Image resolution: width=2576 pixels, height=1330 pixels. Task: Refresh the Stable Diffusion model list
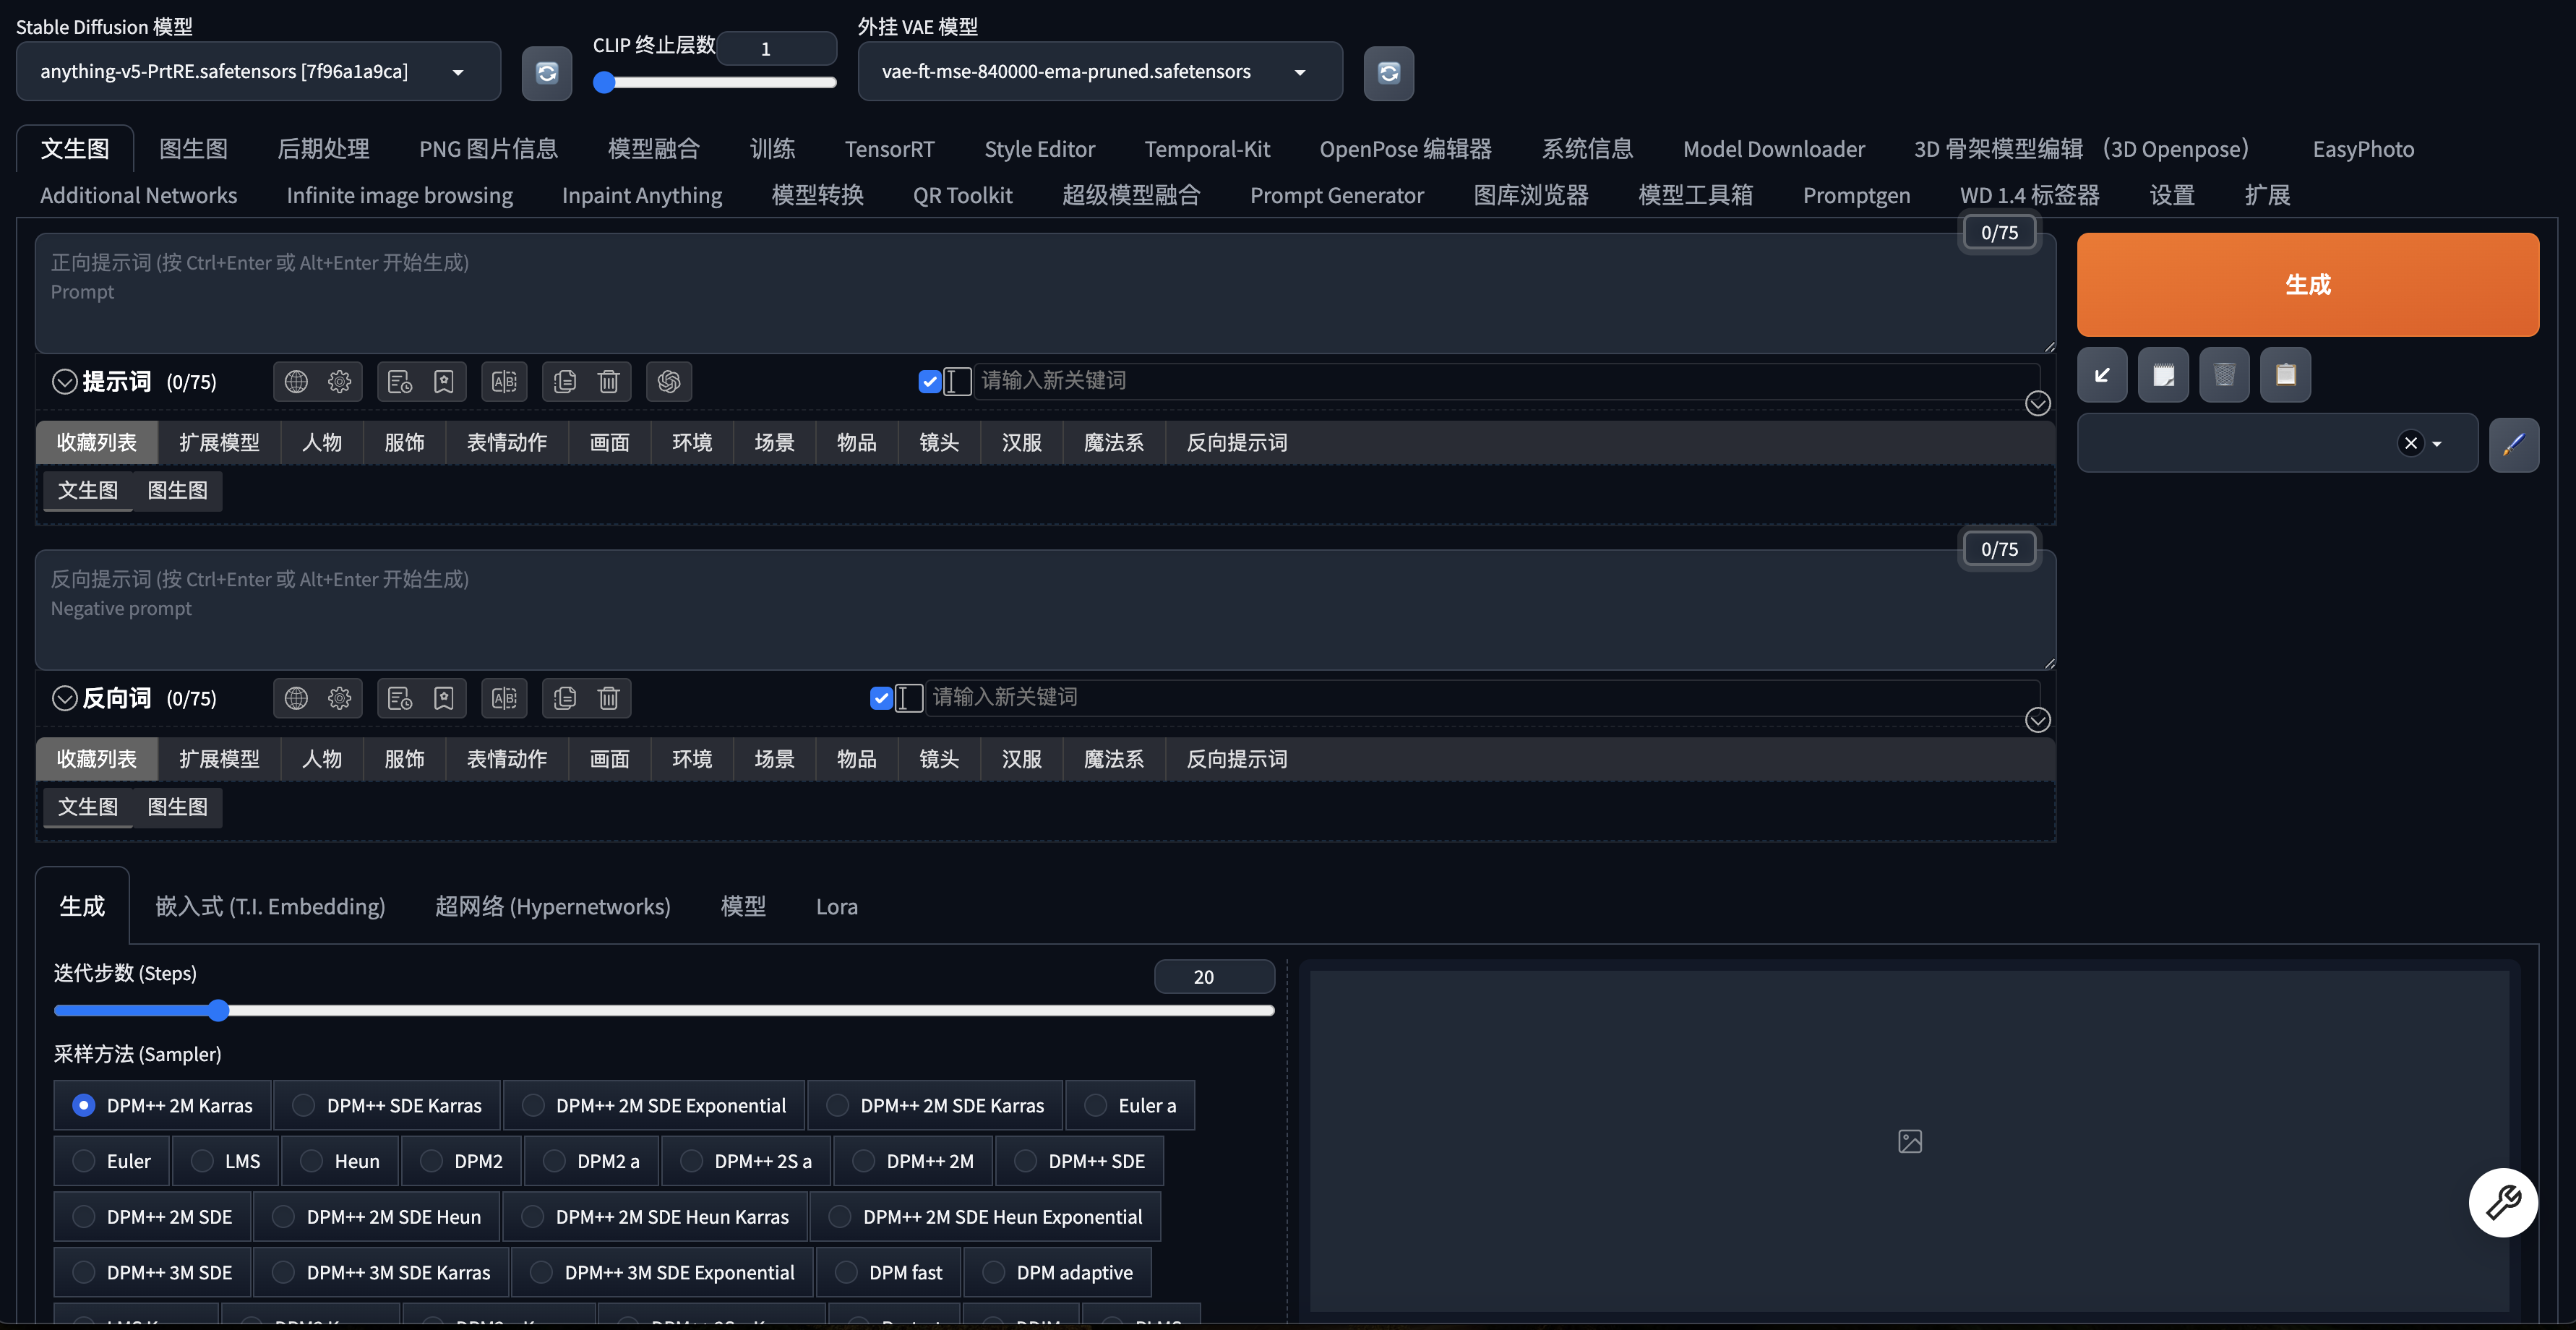(547, 72)
